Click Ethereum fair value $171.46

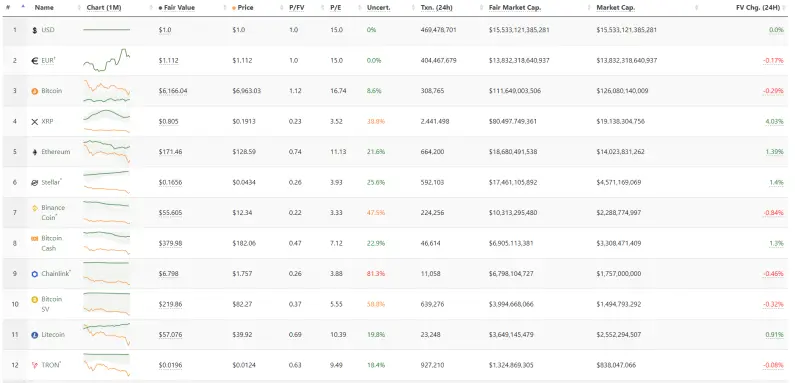coord(170,152)
